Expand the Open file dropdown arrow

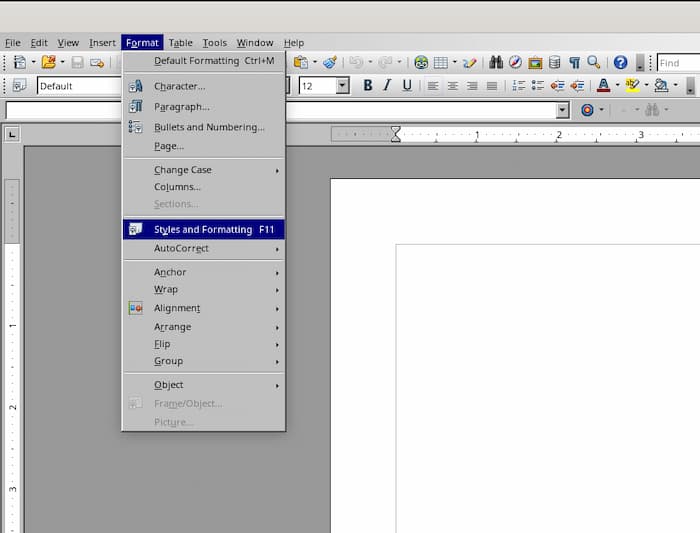click(62, 62)
